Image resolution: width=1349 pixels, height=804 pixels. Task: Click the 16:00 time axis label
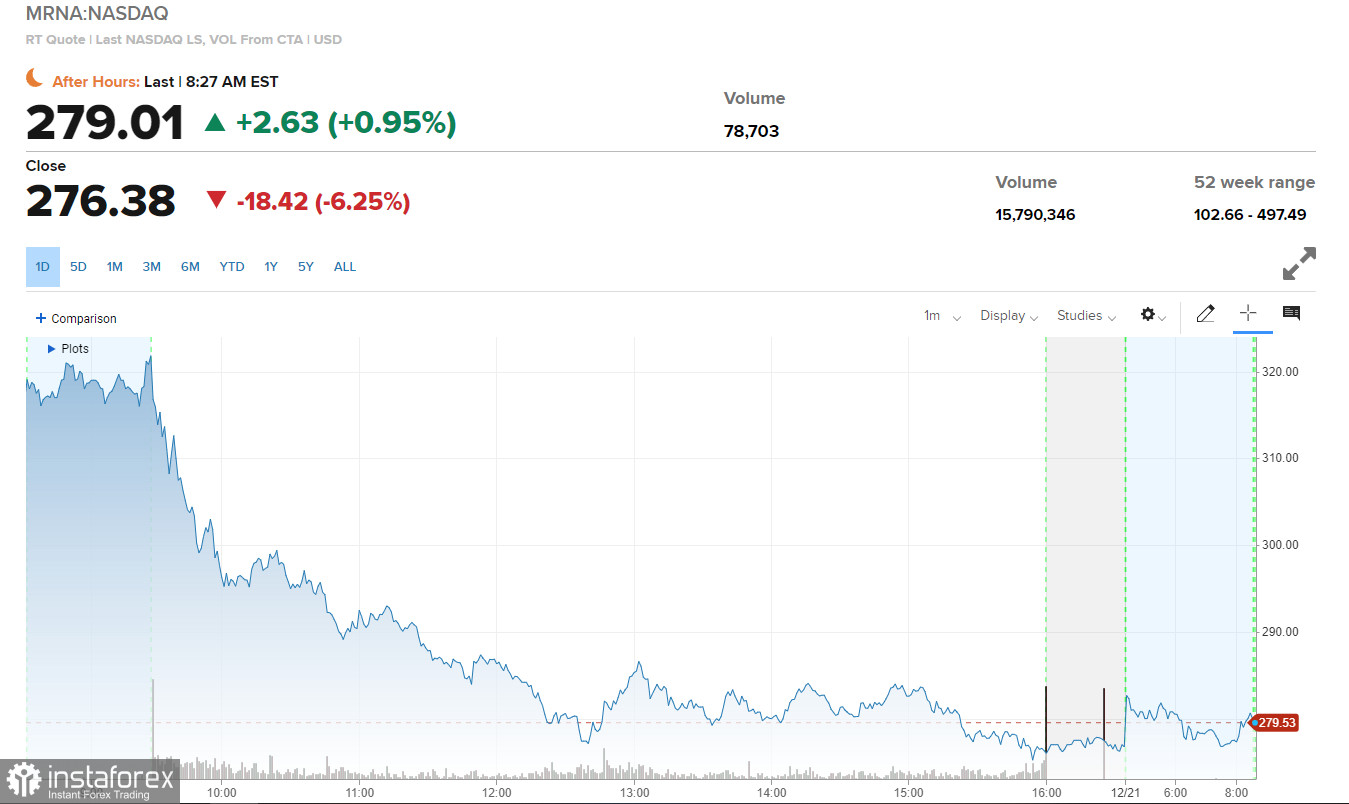point(1046,793)
